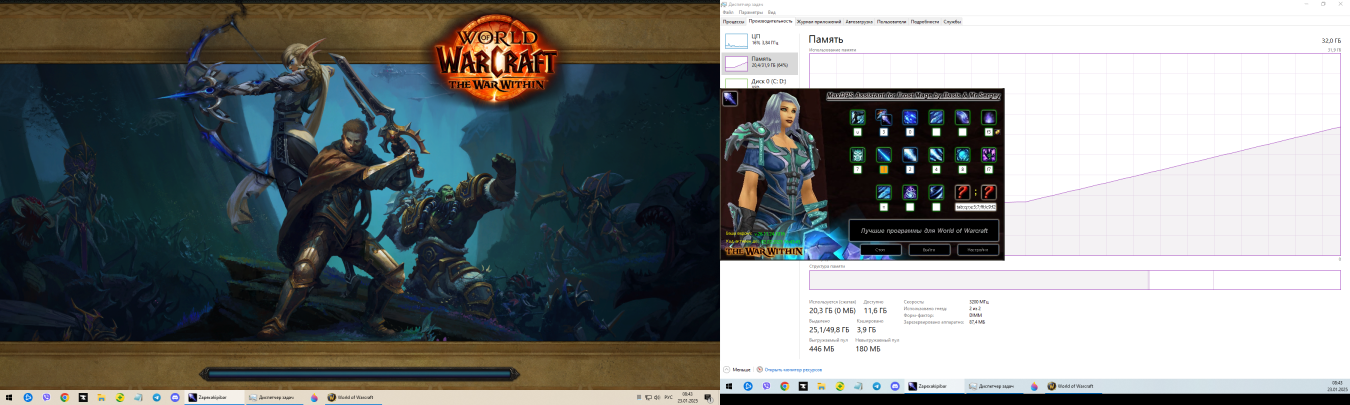Image resolution: width=1350 pixels, height=405 pixels.
Task: Open the Файл menu in Task Manager
Action: [x=727, y=12]
